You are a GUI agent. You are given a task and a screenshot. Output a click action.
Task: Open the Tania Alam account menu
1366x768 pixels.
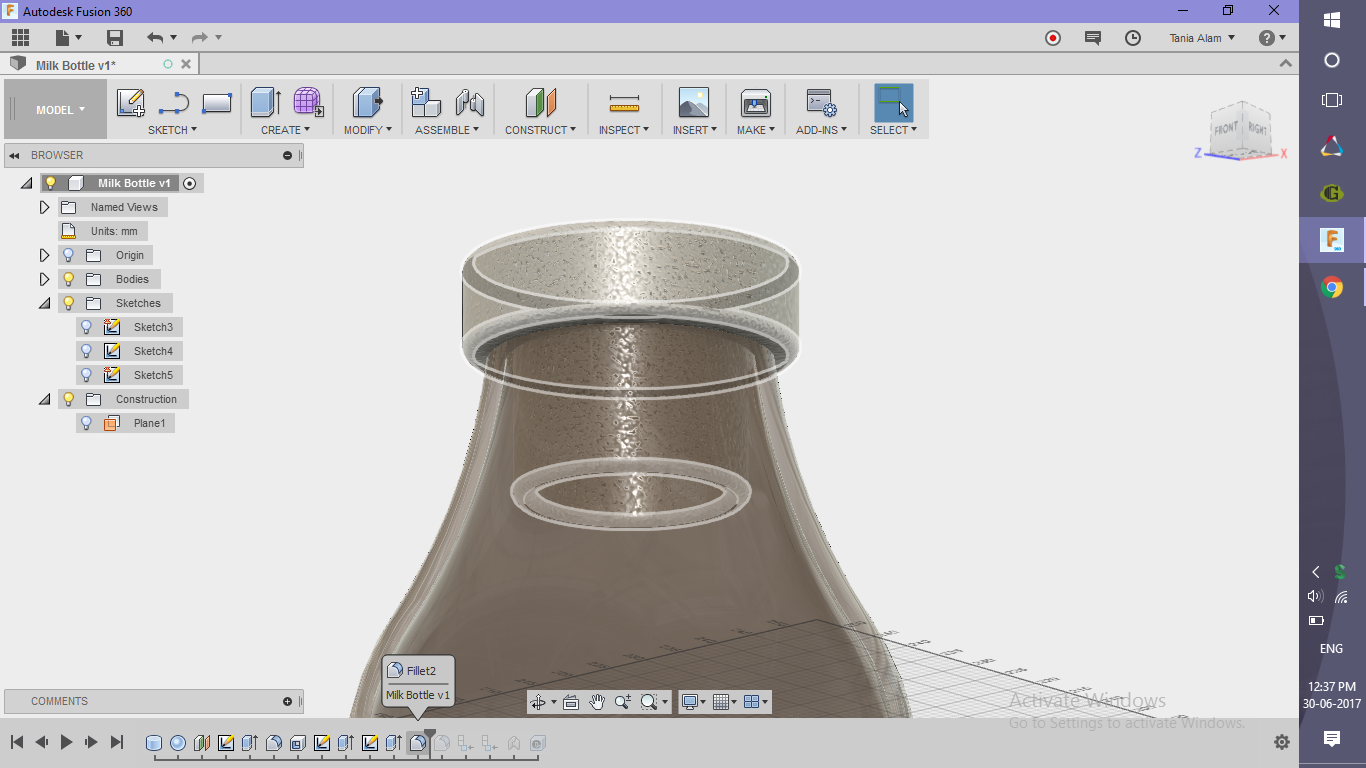pos(1202,38)
